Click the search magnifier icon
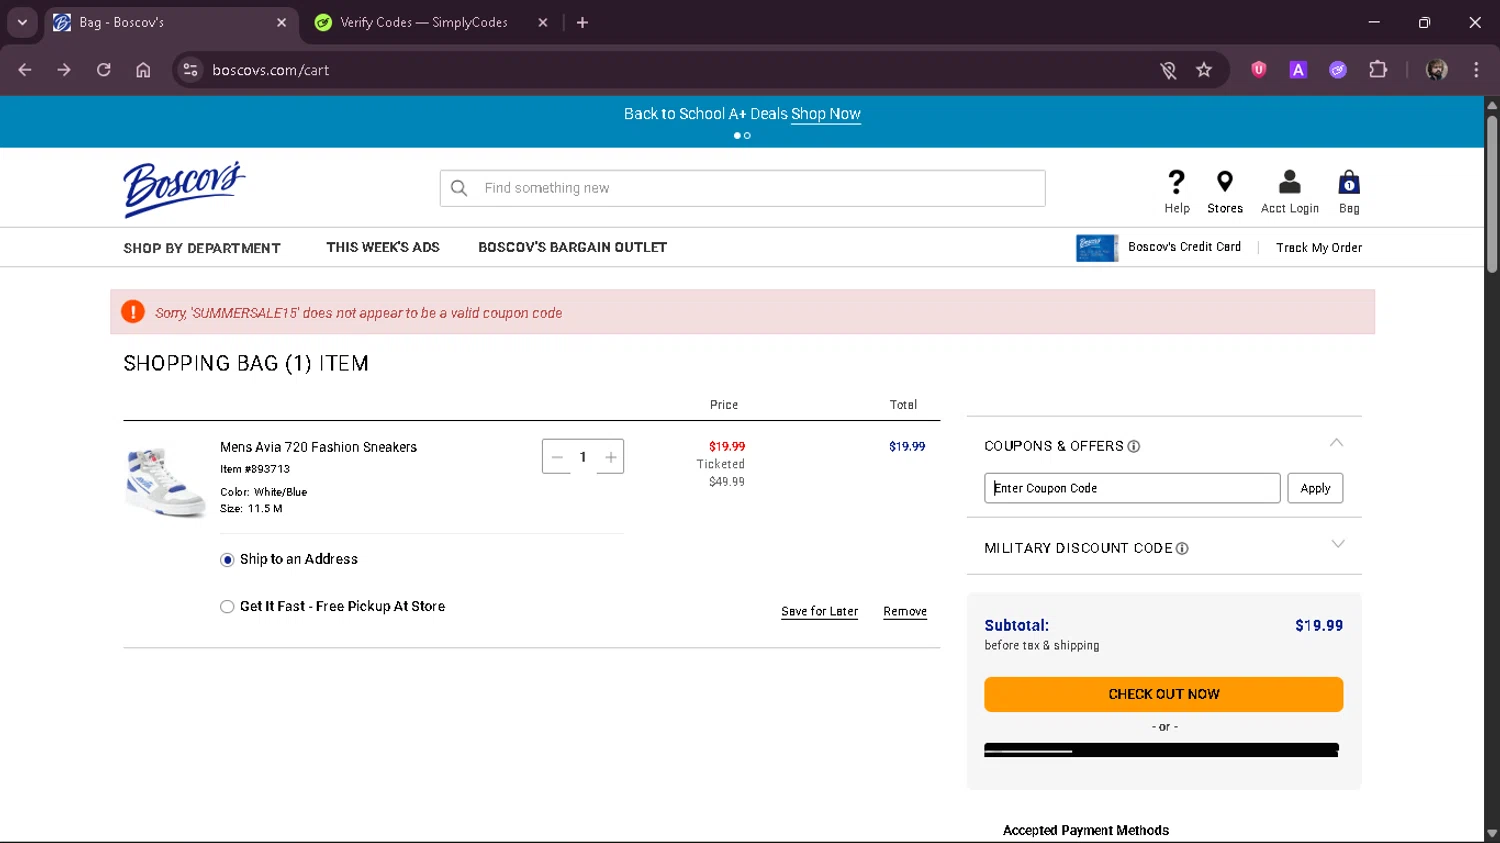Image resolution: width=1500 pixels, height=843 pixels. click(x=459, y=188)
